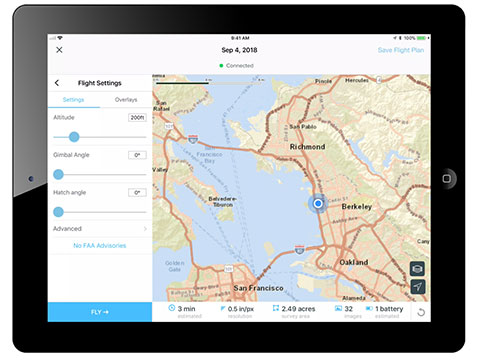Image resolution: width=480 pixels, height=360 pixels.
Task: Click the Gimbal Angle slider handle
Action: (58, 174)
